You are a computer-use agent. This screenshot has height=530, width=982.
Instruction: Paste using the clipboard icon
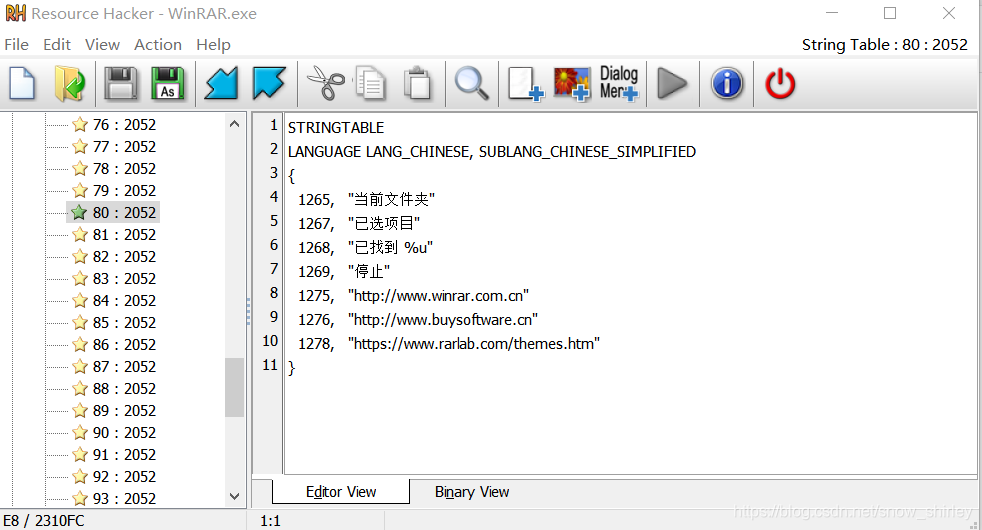pos(417,84)
